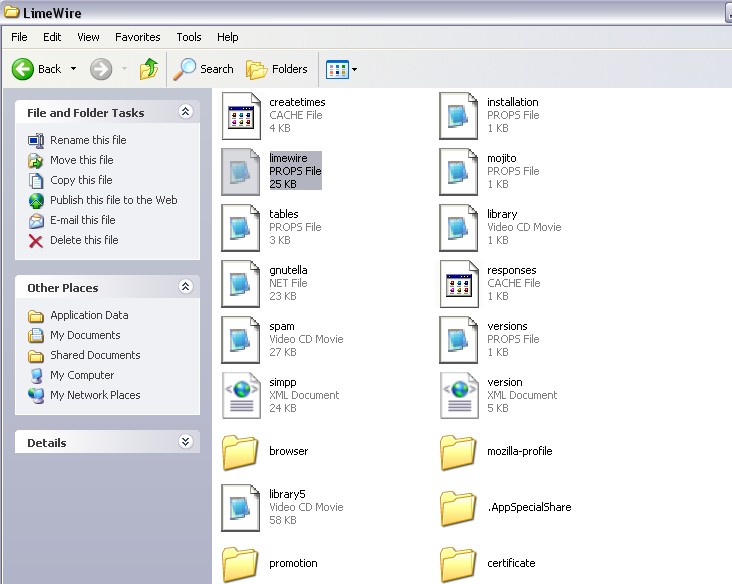The width and height of the screenshot is (732, 584).
Task: Select the versions PROPS file icon
Action: coord(459,340)
